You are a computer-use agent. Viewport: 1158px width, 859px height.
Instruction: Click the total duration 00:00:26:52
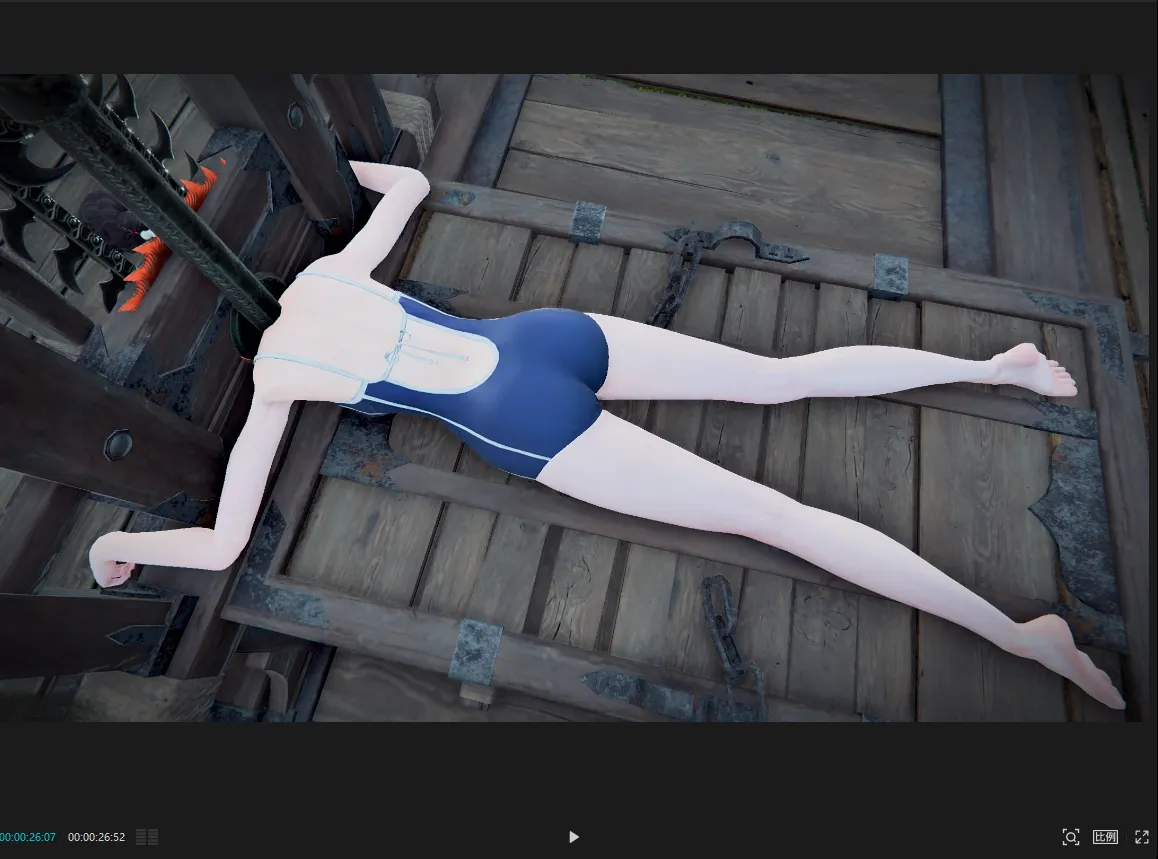[x=97, y=837]
